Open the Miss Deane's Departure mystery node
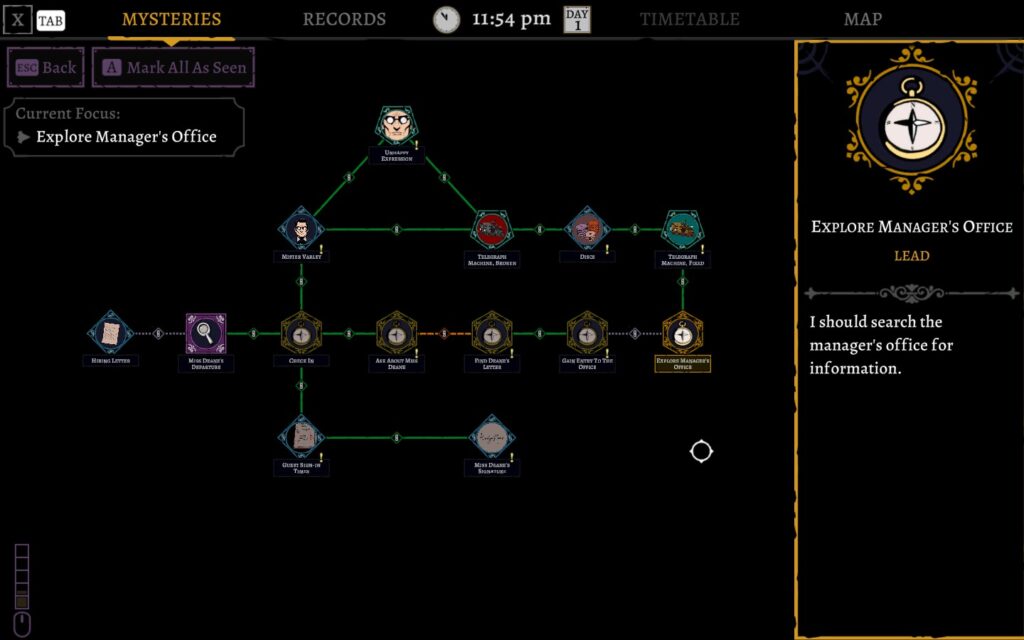This screenshot has height=640, width=1024. pyautogui.click(x=206, y=333)
